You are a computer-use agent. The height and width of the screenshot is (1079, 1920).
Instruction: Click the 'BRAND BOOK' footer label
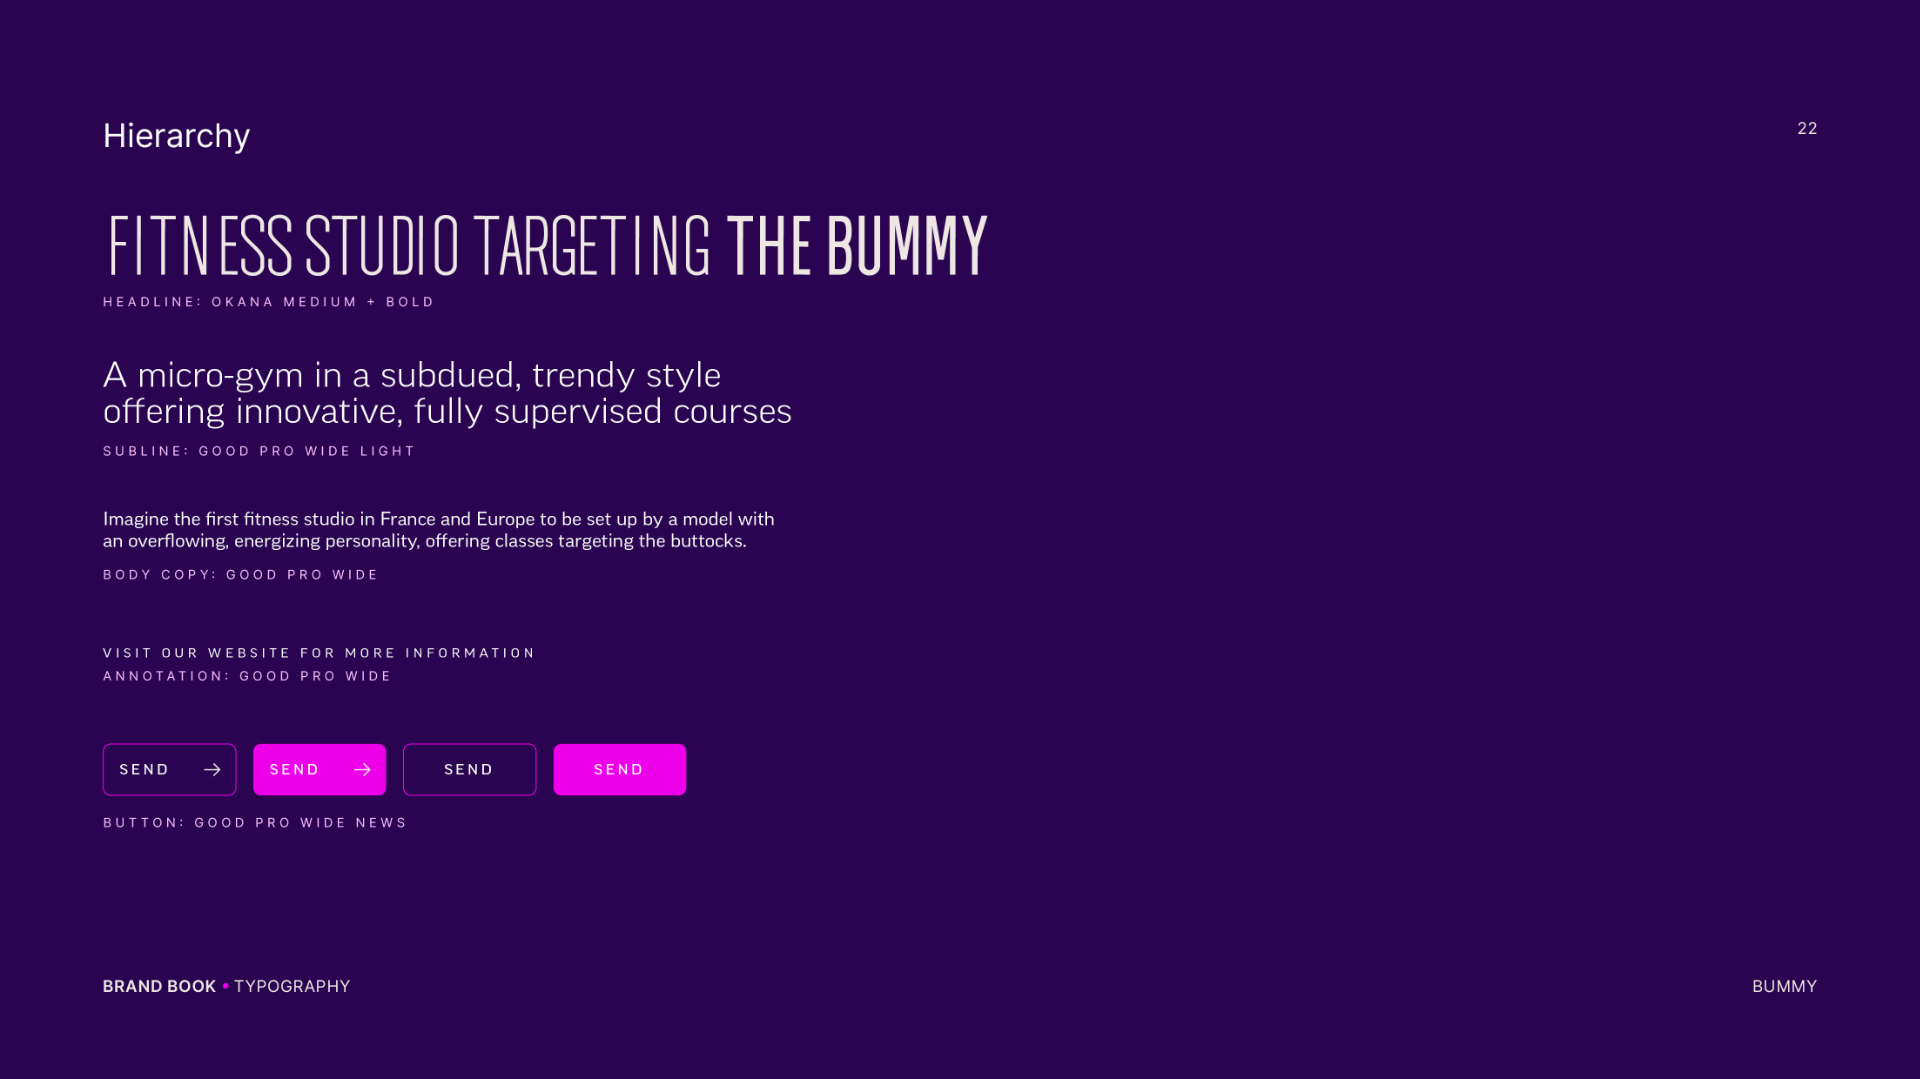click(x=159, y=986)
